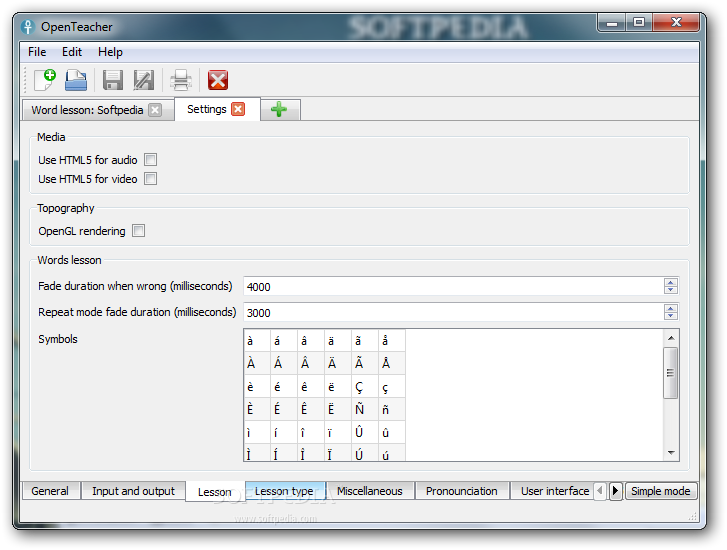Grab the window resize grip corner
This screenshot has height=550, width=727.
point(693,517)
